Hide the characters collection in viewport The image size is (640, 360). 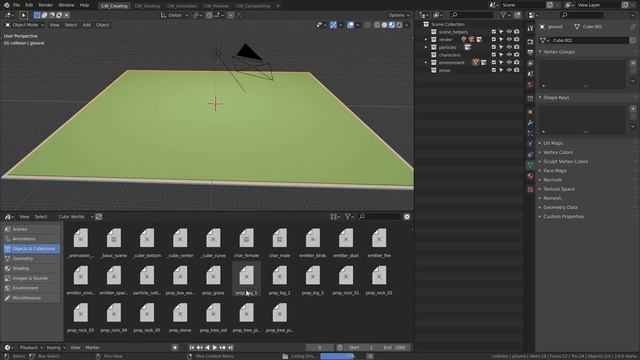(509, 55)
